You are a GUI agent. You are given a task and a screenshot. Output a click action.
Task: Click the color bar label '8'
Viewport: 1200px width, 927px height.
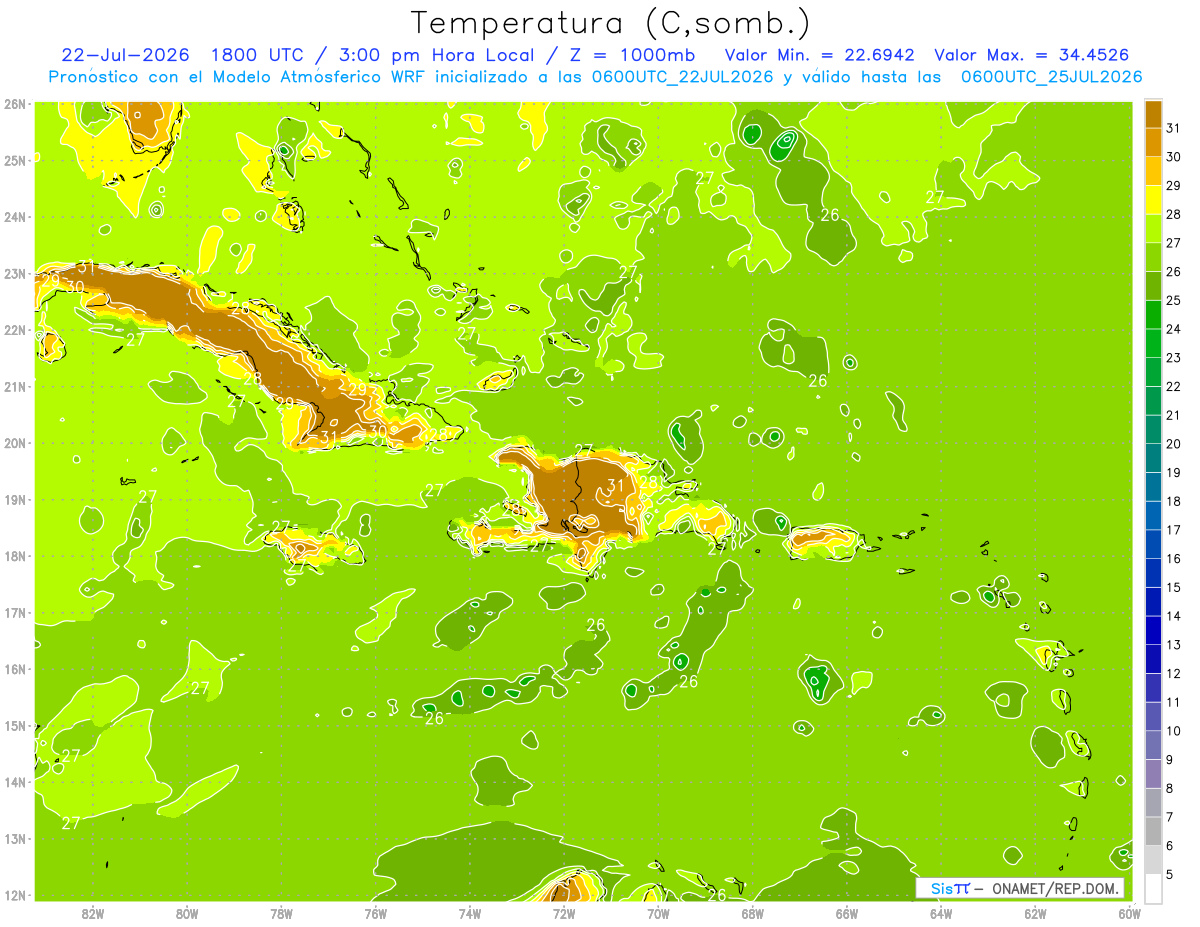tap(1170, 788)
